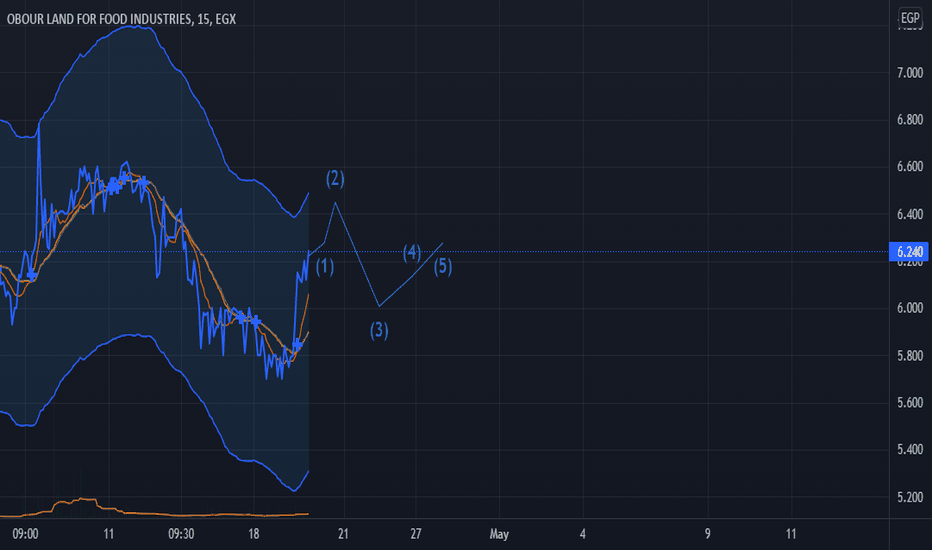Click the 27 date axis label
Image resolution: width=932 pixels, height=550 pixels.
pos(415,534)
